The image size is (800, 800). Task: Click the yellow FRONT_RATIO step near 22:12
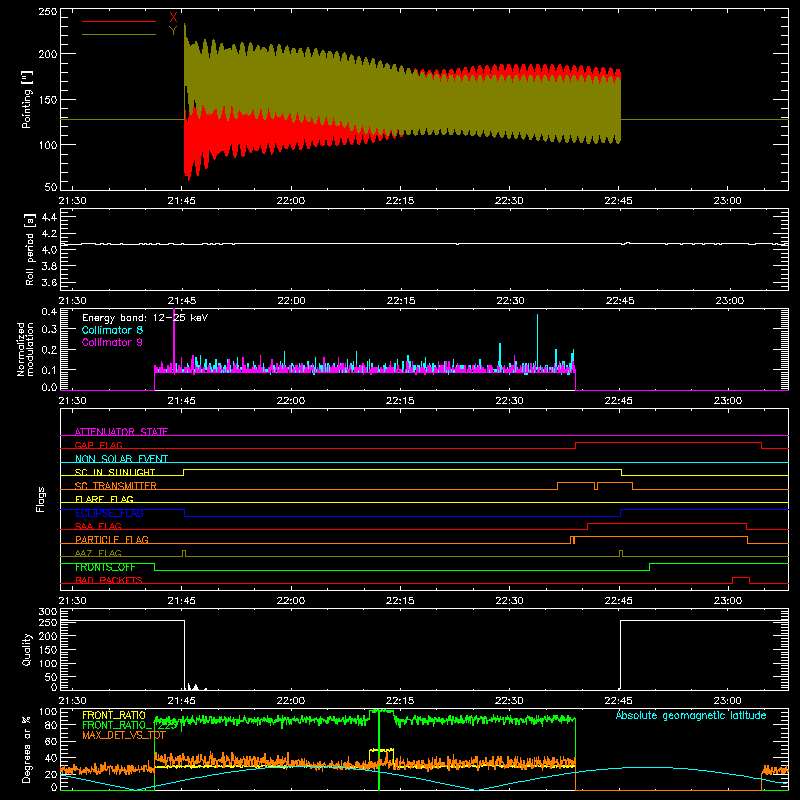pos(382,750)
